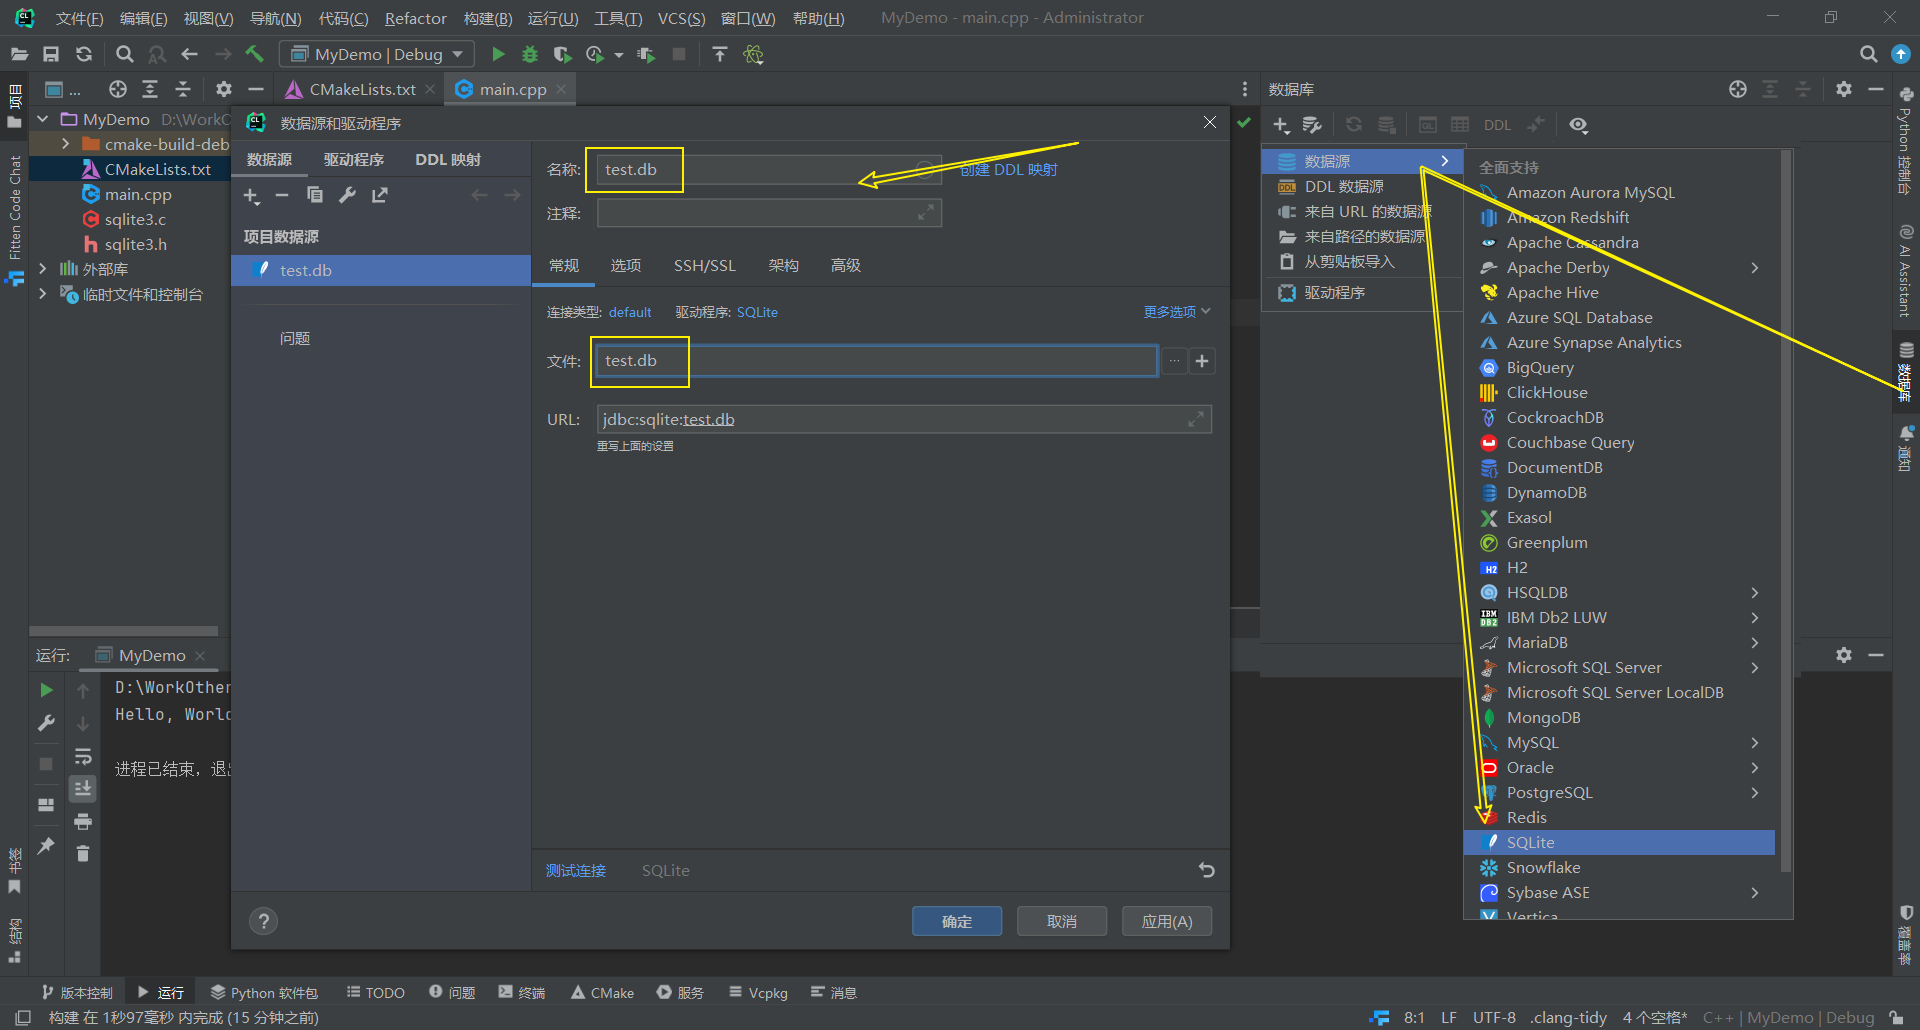Open help question mark in dialog
The height and width of the screenshot is (1030, 1920).
tap(263, 921)
